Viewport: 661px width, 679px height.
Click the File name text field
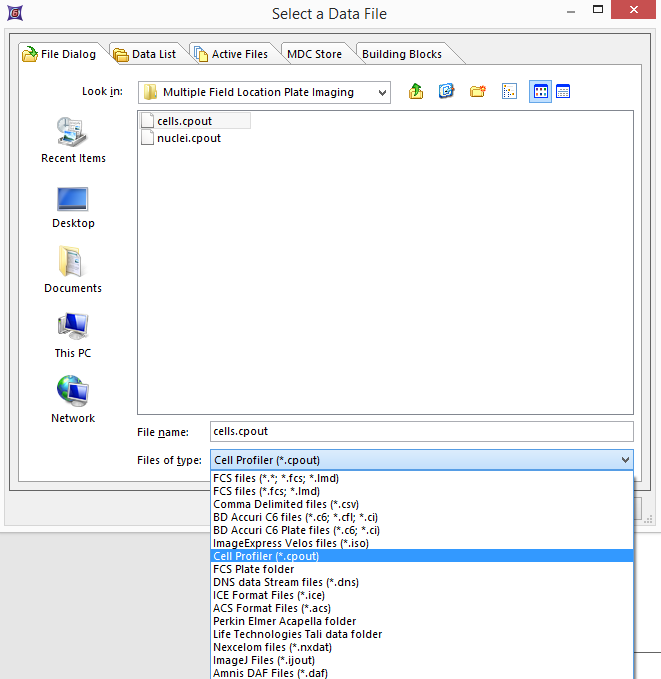421,431
